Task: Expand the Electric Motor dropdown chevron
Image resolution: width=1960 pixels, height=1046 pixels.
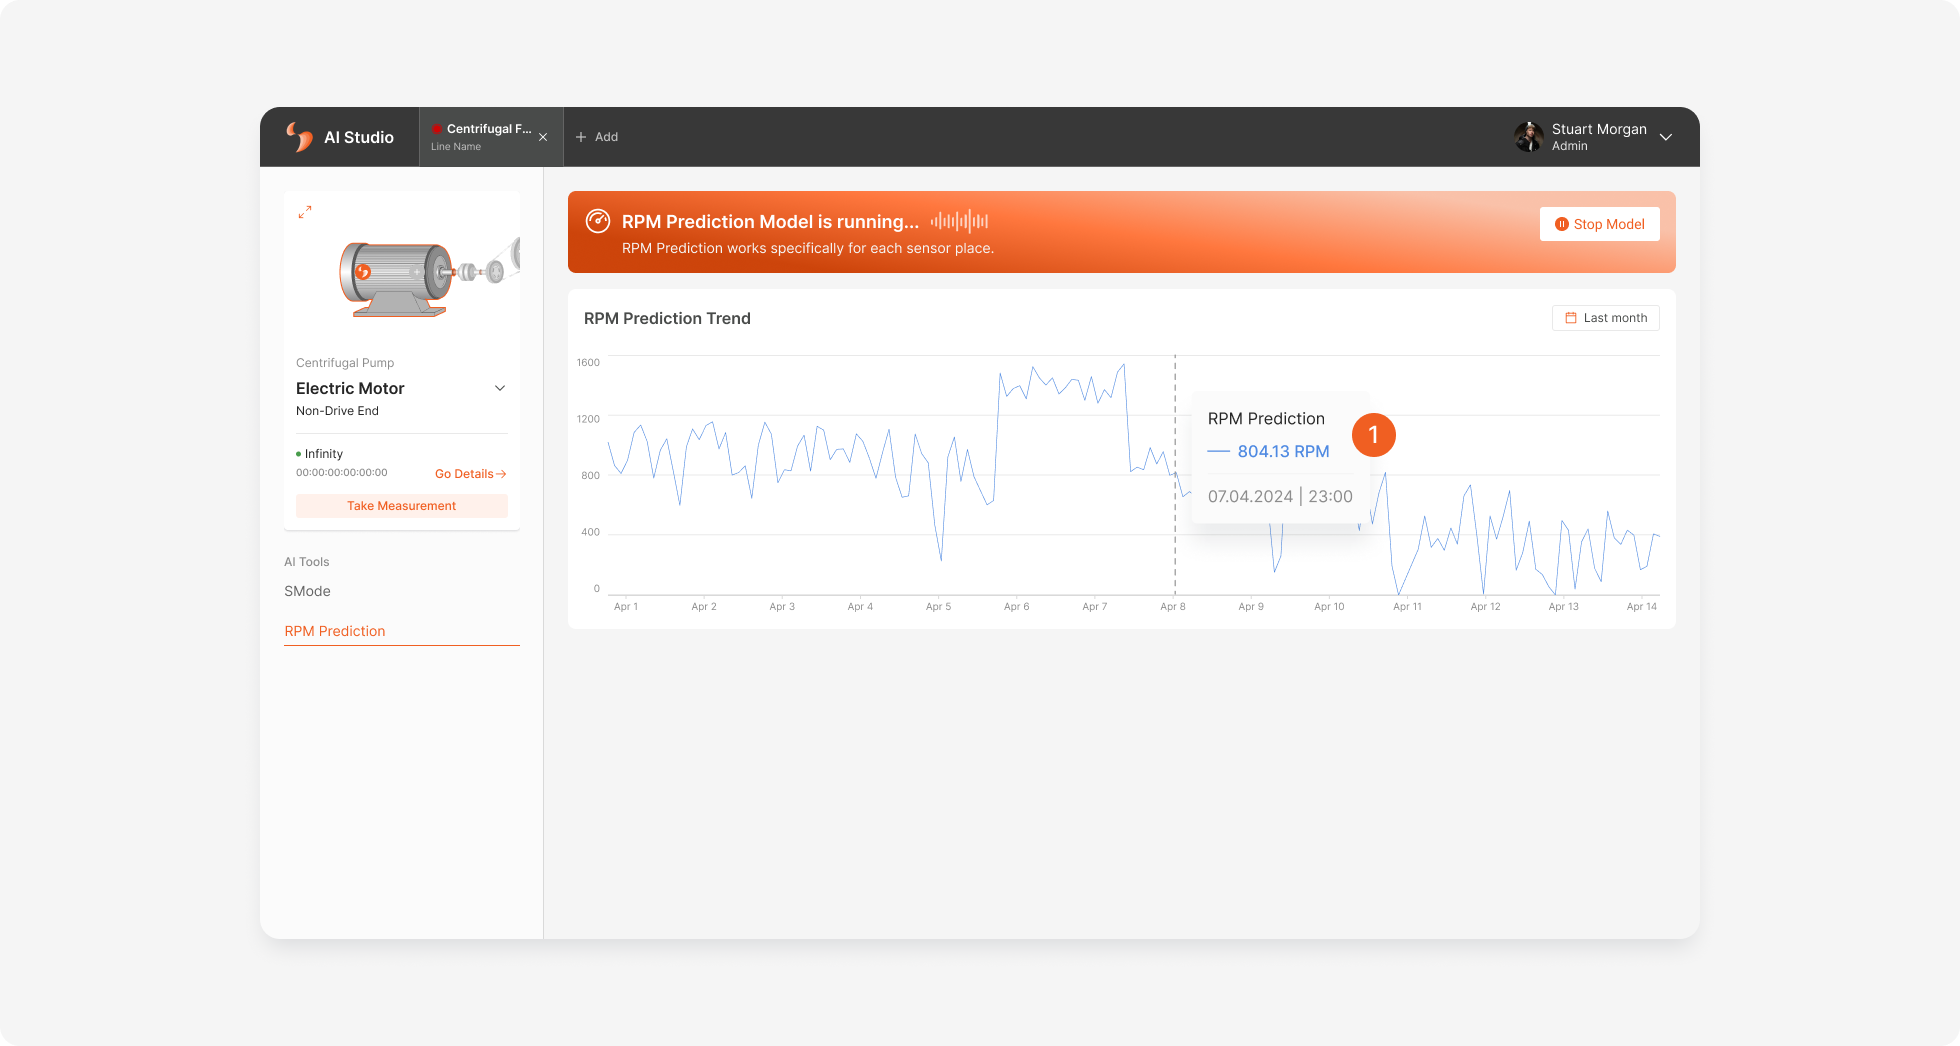Action: pyautogui.click(x=500, y=388)
